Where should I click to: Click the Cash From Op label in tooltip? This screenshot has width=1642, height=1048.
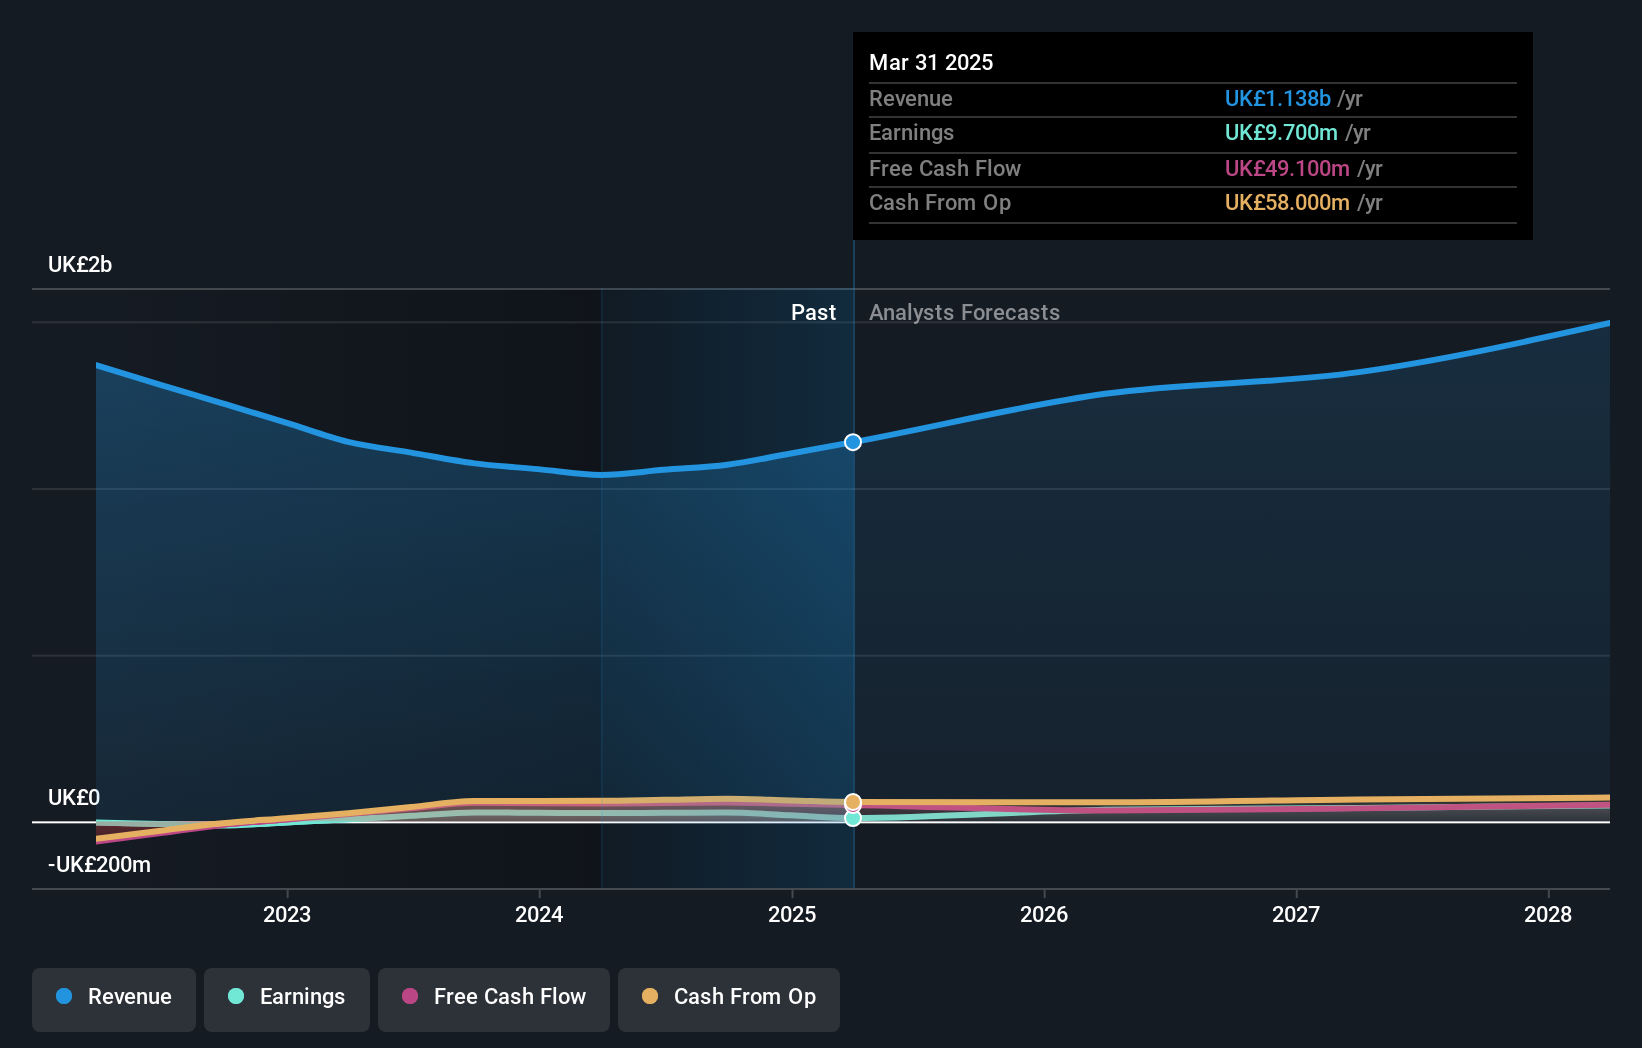pos(940,203)
